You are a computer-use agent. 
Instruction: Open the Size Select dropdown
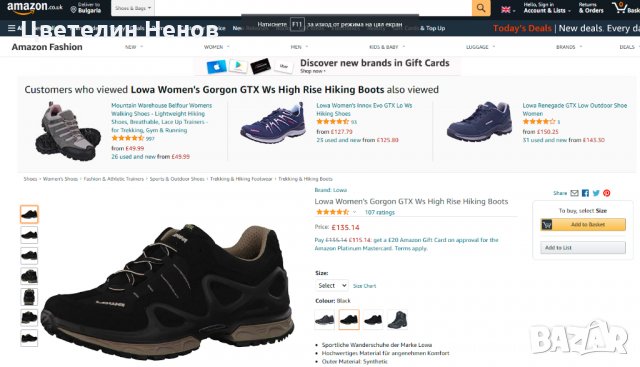331,285
